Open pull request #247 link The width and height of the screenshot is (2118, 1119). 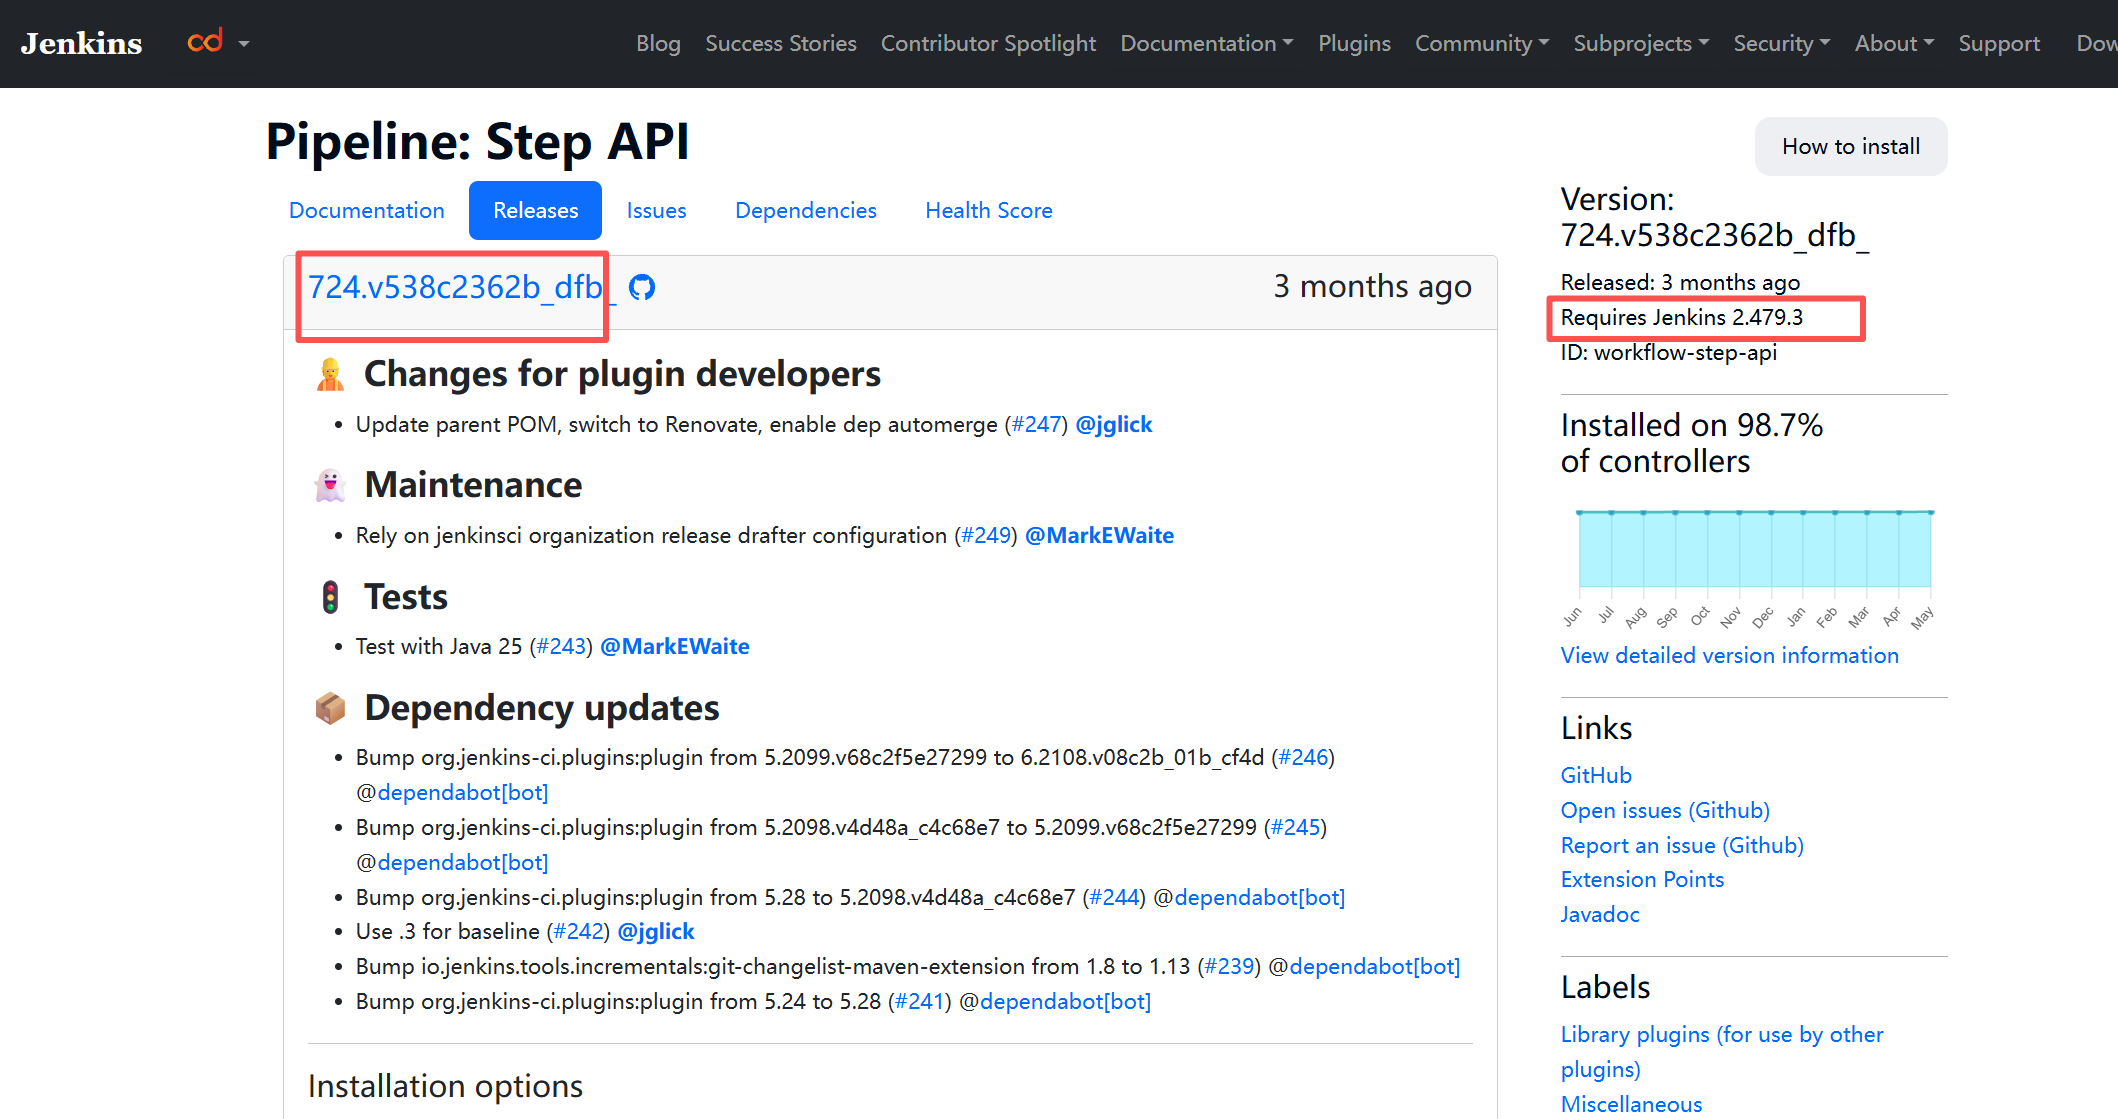pyautogui.click(x=1036, y=425)
